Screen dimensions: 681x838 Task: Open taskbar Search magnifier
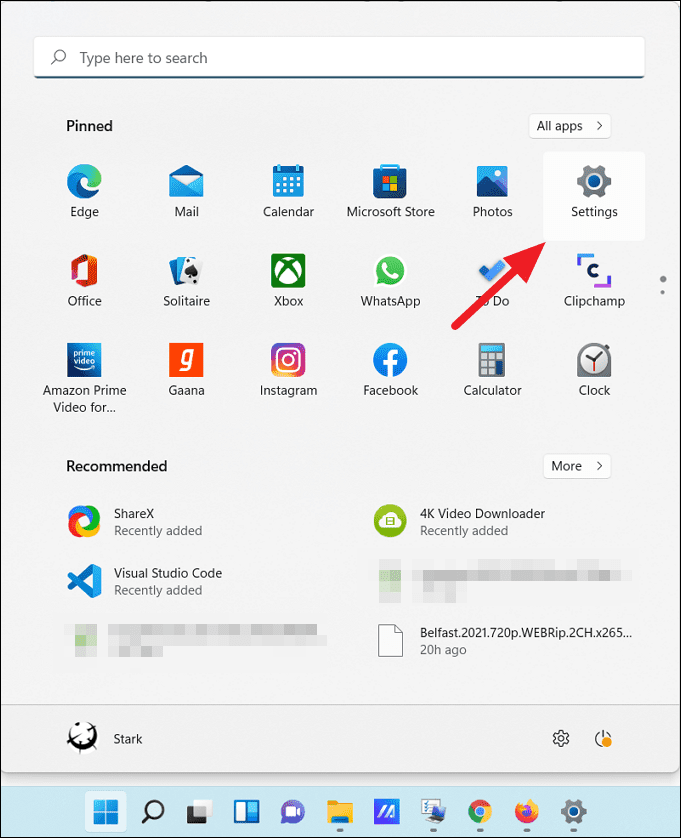152,812
